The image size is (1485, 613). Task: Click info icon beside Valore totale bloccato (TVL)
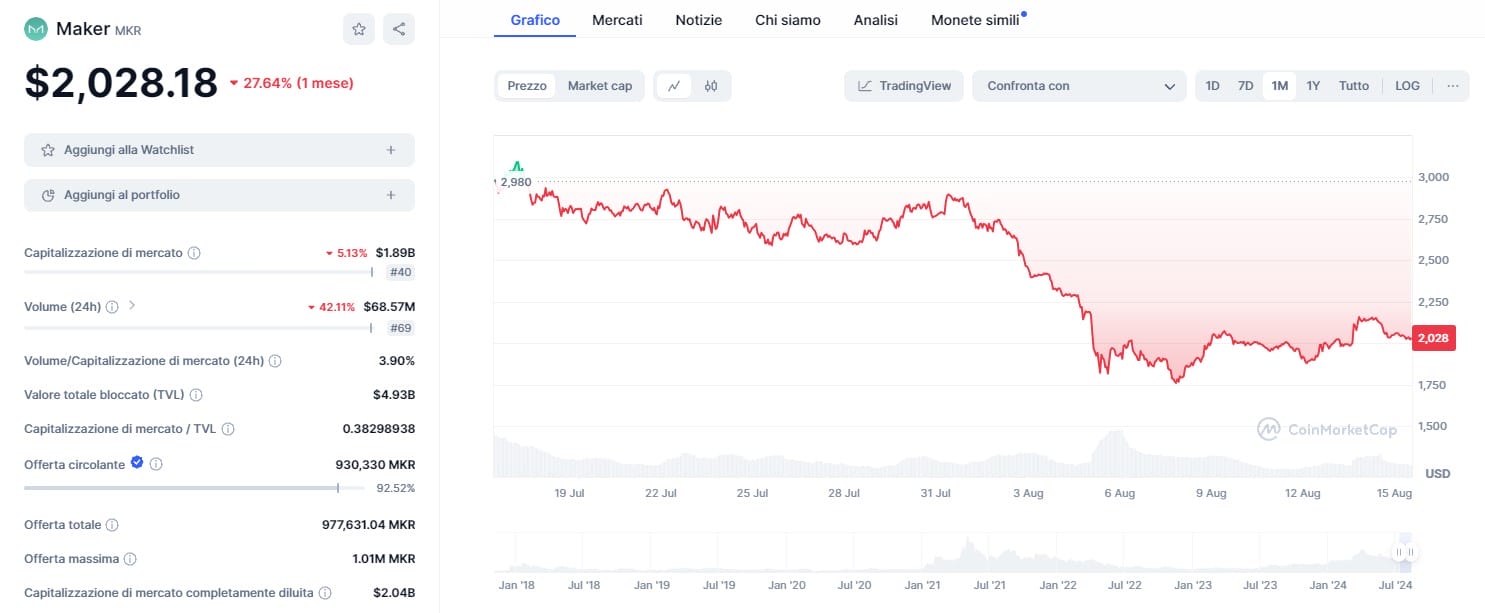tap(196, 395)
